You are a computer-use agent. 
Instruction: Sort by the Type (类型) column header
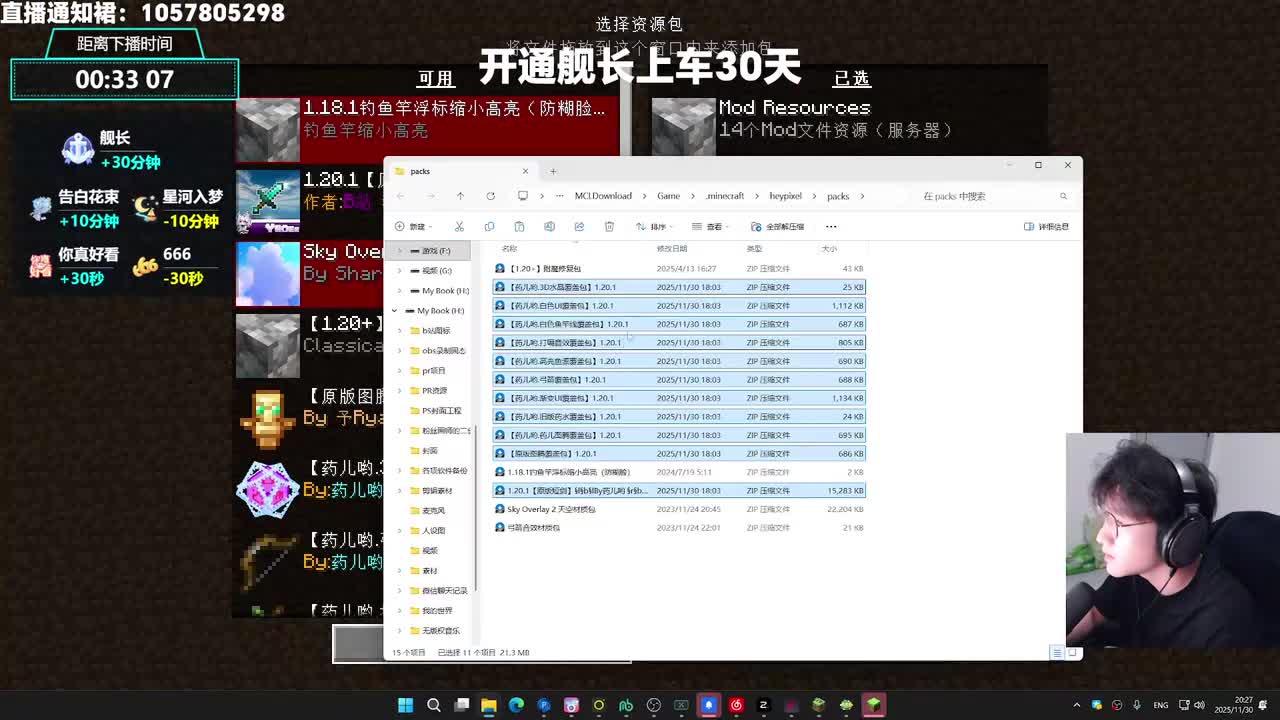[x=754, y=248]
